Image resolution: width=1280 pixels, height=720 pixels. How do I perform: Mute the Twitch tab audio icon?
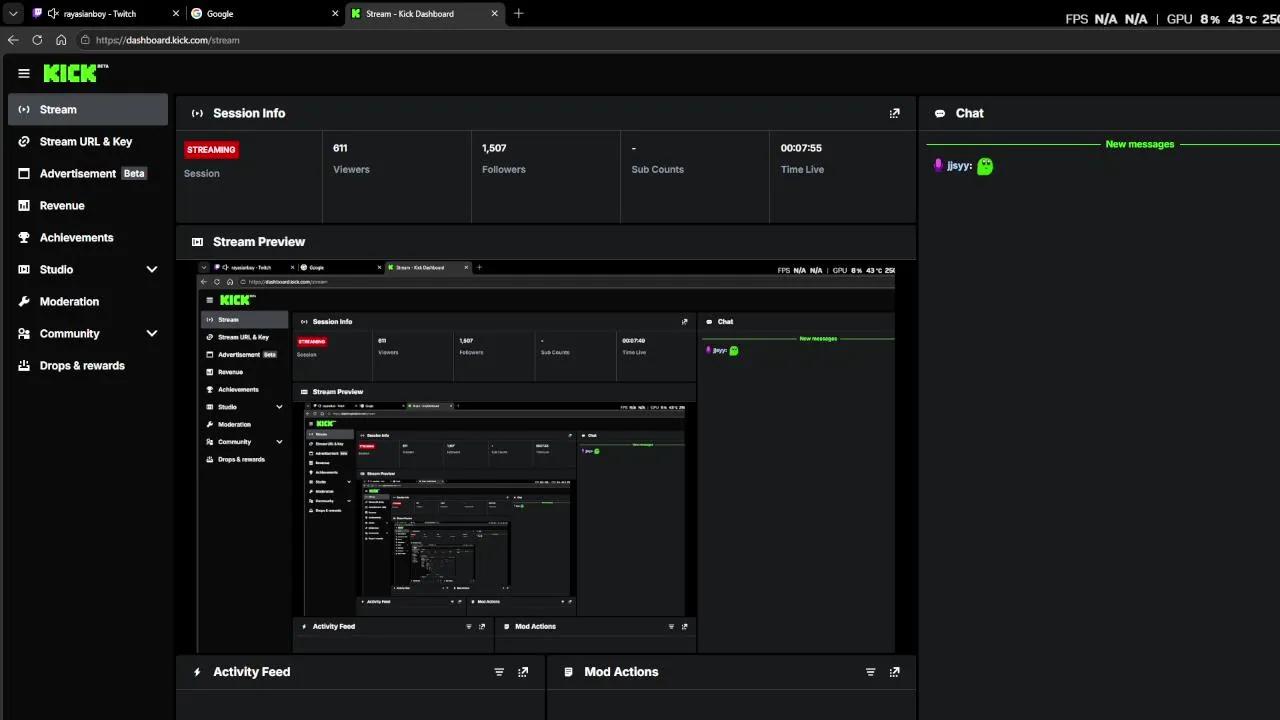click(x=53, y=14)
